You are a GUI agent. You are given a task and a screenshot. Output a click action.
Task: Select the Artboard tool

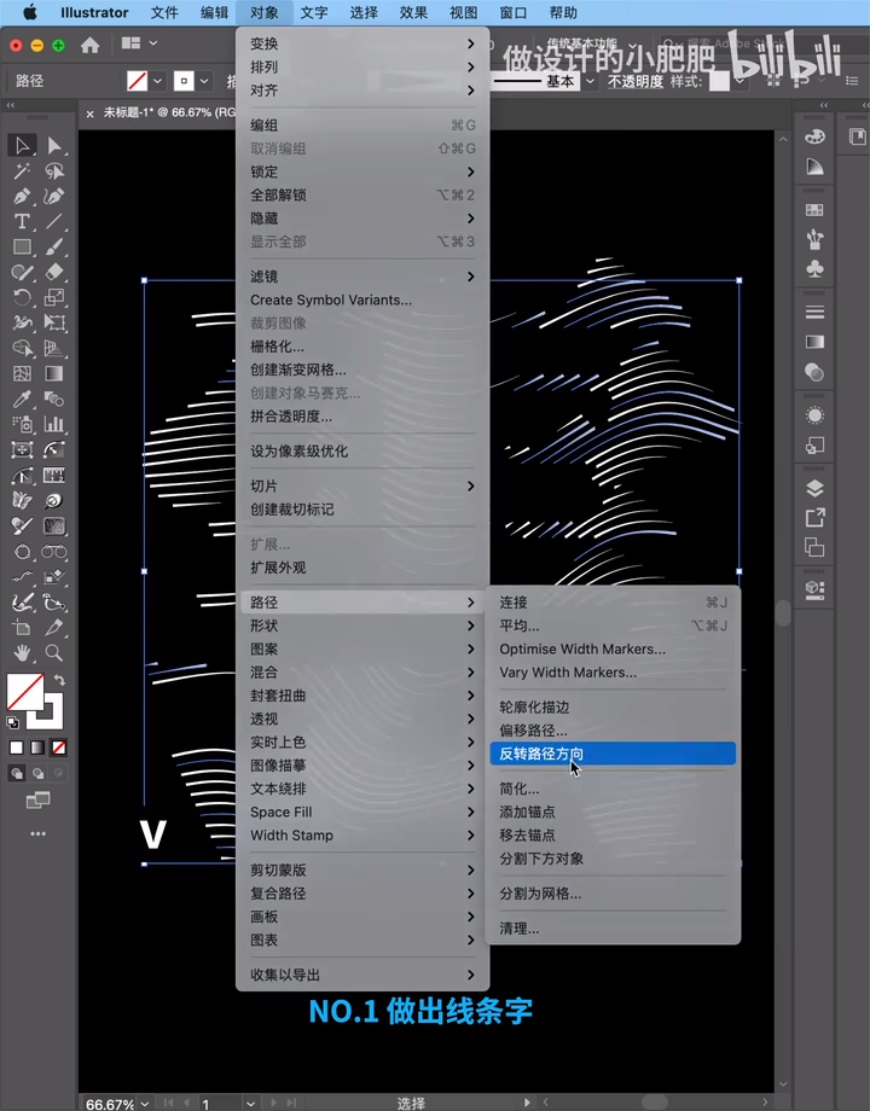[x=22, y=627]
